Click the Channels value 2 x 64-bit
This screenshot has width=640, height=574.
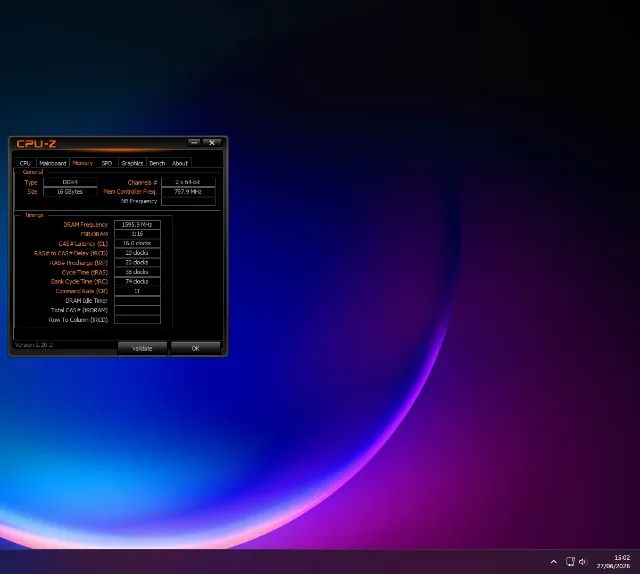point(188,182)
